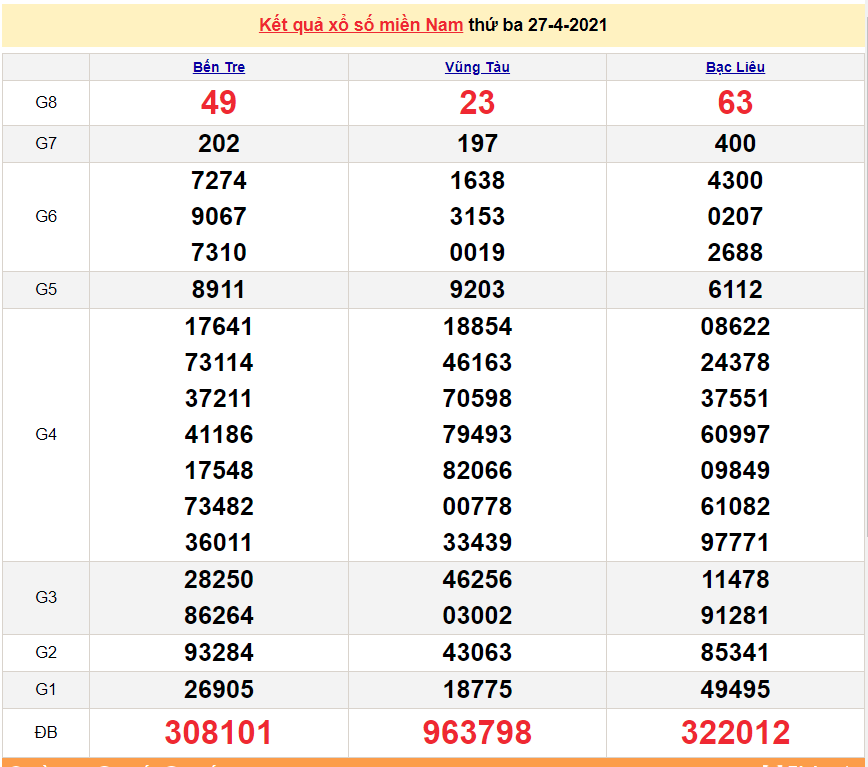Select G1 number 18775

477,690
